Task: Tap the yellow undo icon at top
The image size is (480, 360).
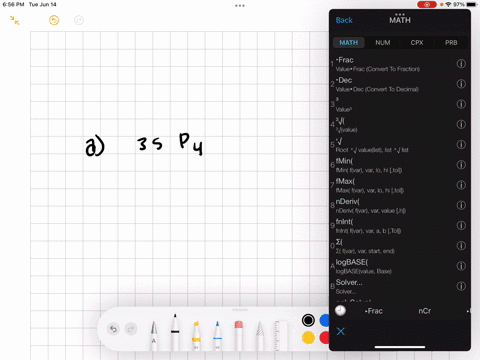Action: [x=54, y=20]
